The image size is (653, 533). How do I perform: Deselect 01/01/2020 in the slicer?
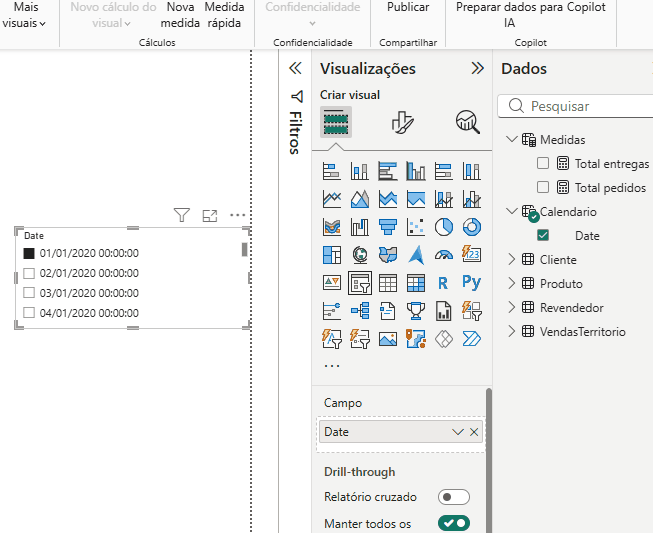click(x=29, y=253)
